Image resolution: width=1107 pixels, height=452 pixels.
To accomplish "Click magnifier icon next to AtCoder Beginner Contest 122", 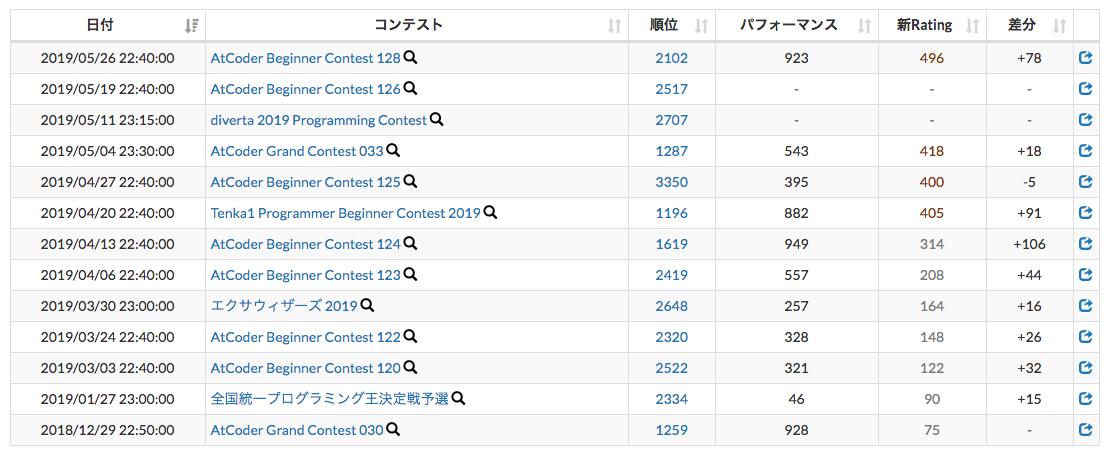I will tap(410, 336).
